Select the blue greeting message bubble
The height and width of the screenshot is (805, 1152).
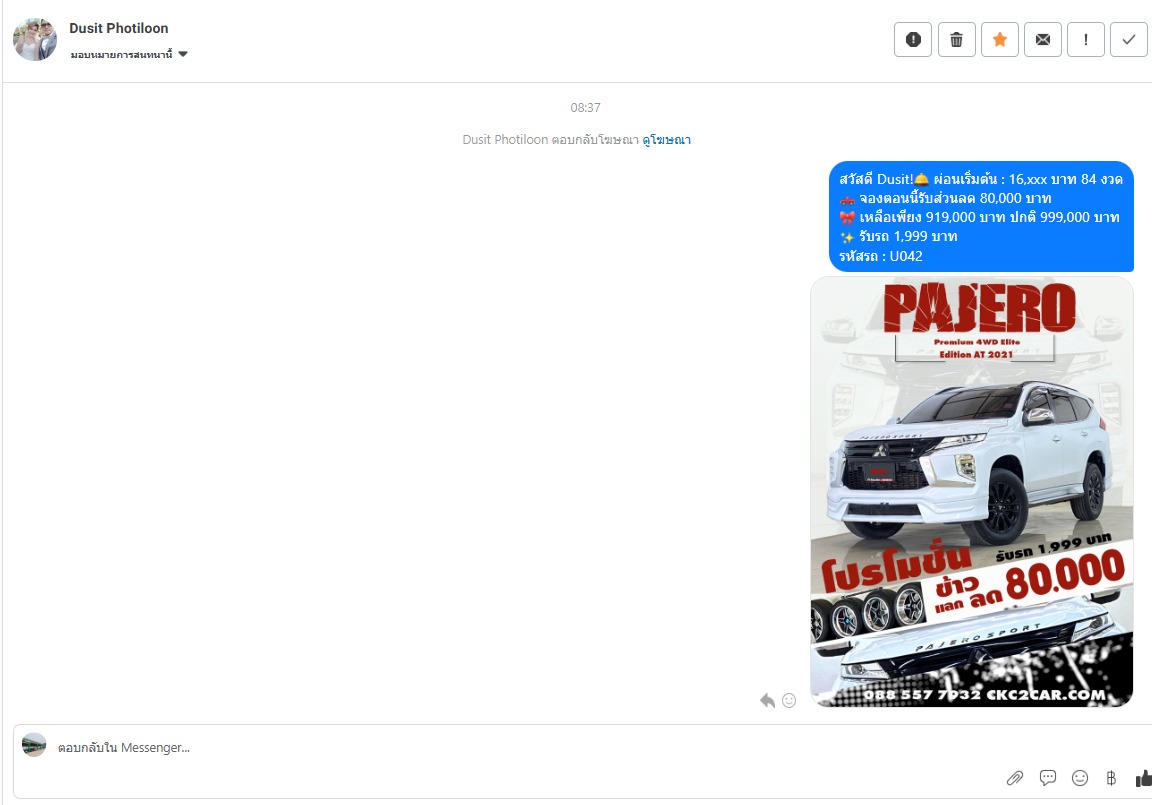[981, 217]
